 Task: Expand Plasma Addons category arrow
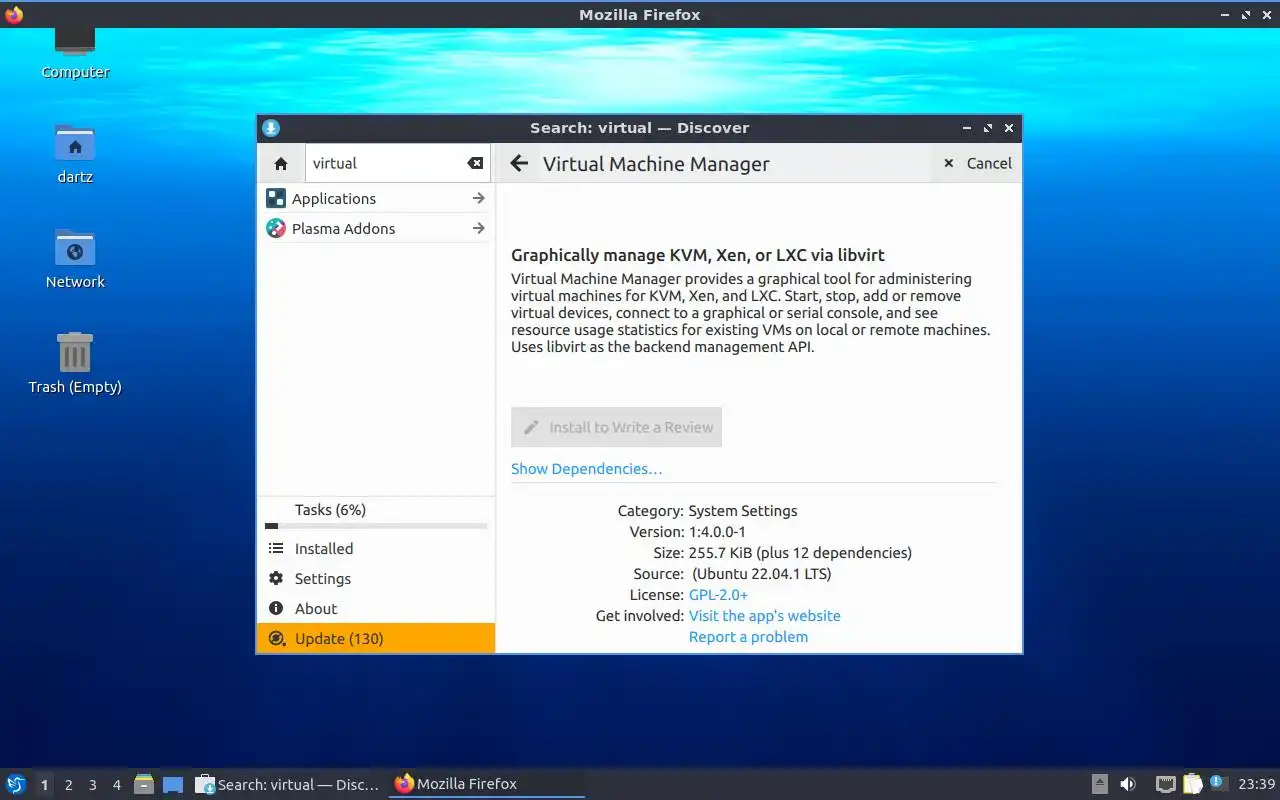click(478, 228)
